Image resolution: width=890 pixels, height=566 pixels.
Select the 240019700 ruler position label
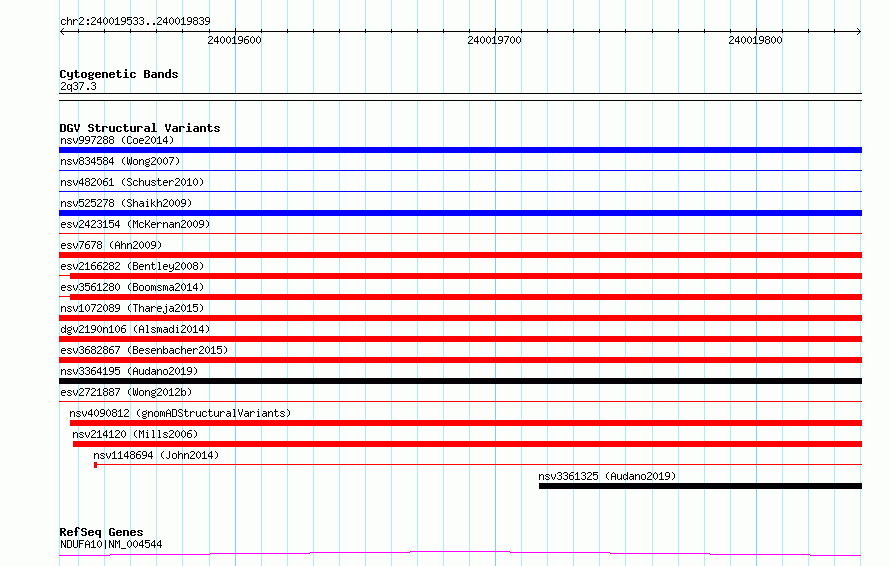pyautogui.click(x=494, y=40)
